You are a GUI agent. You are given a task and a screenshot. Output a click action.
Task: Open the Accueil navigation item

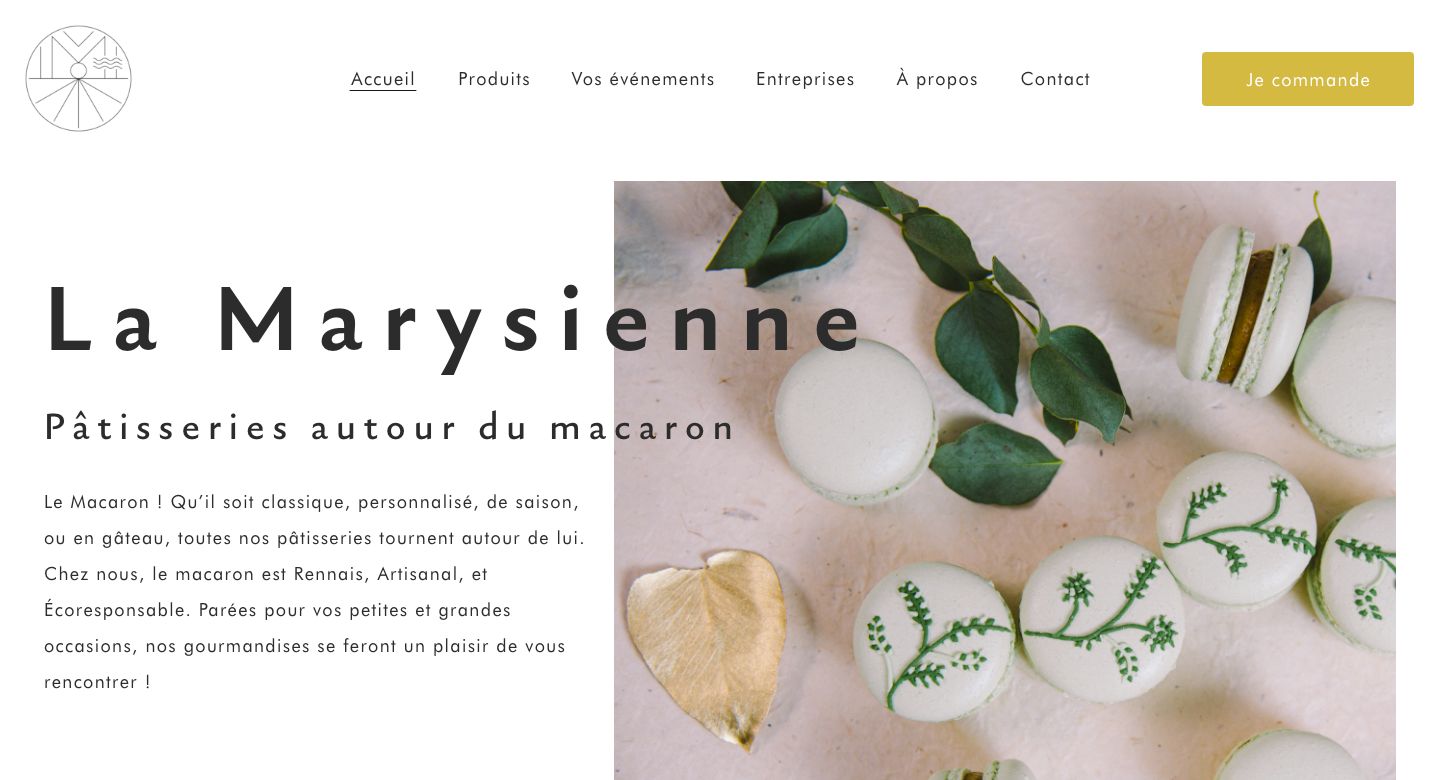tap(383, 79)
